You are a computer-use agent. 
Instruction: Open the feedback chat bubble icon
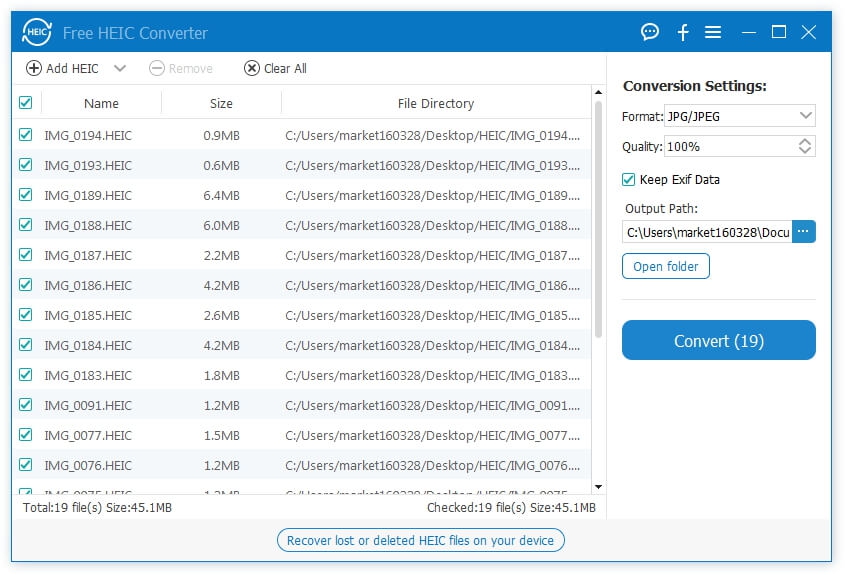click(x=650, y=32)
